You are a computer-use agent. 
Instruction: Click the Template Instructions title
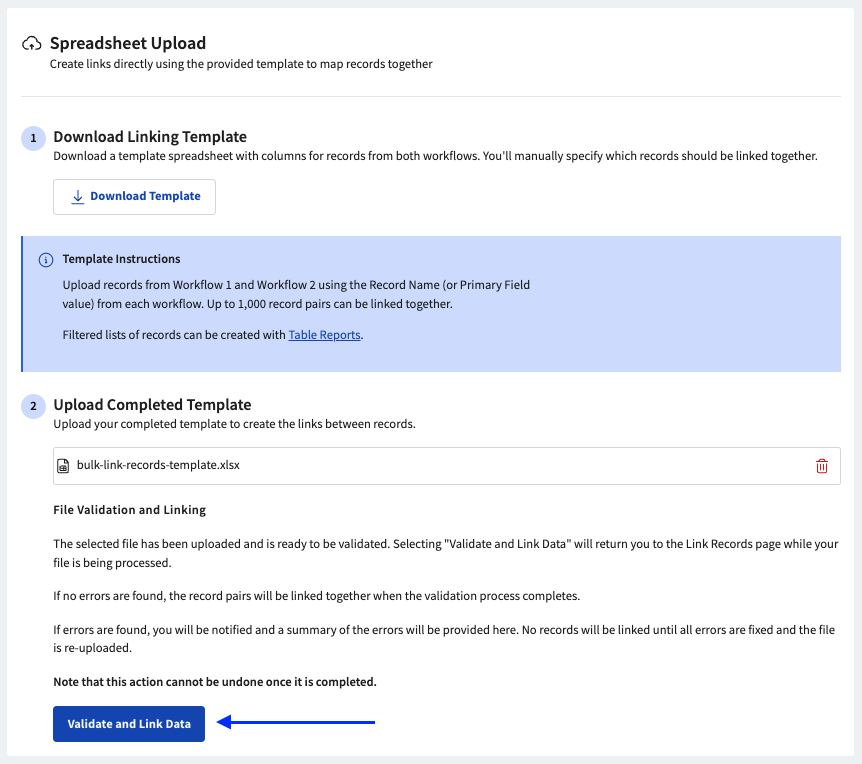tap(121, 259)
